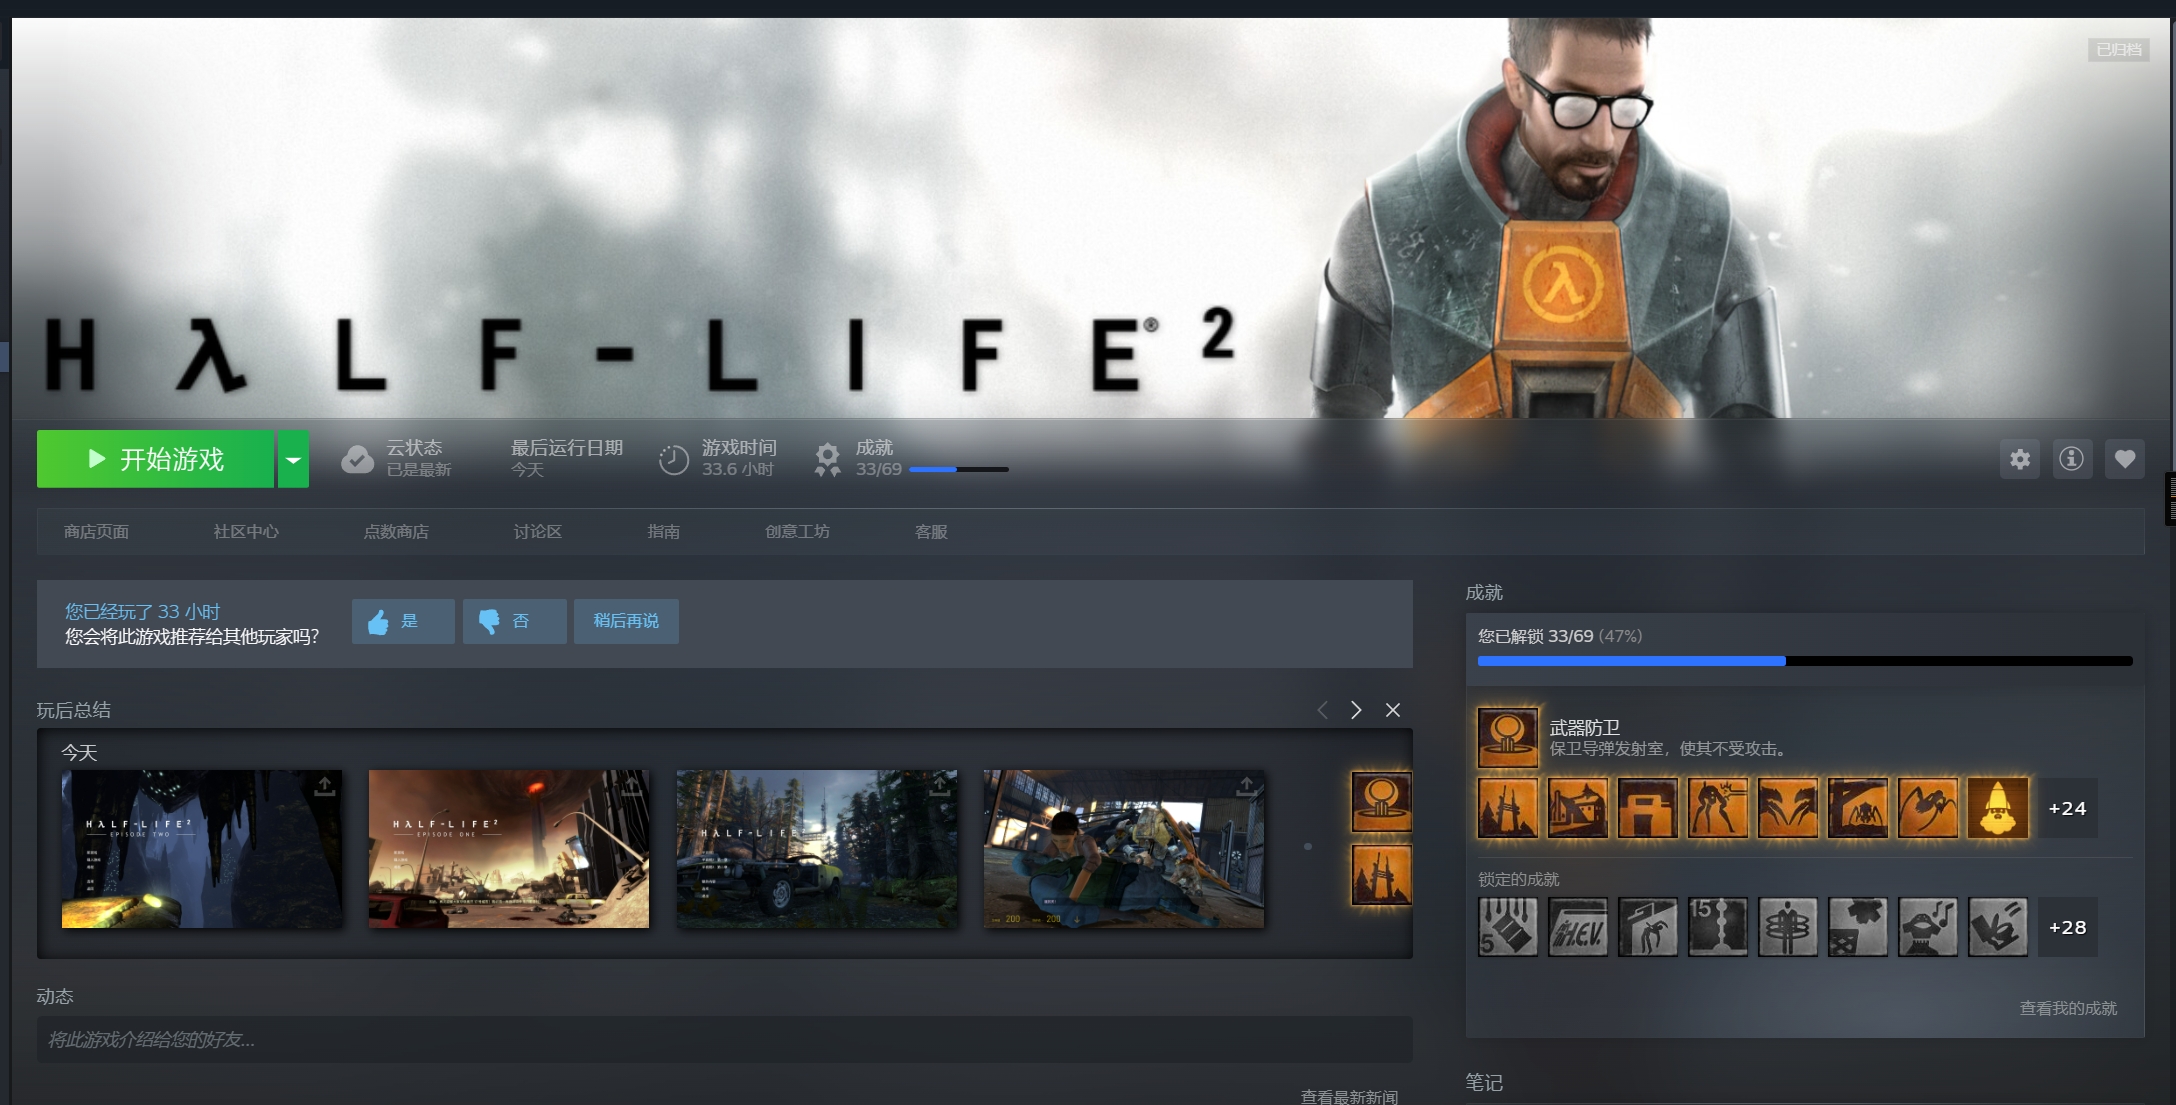Viewport: 2176px width, 1105px height.
Task: Click the green 开始游戏 play button
Action: [155, 459]
